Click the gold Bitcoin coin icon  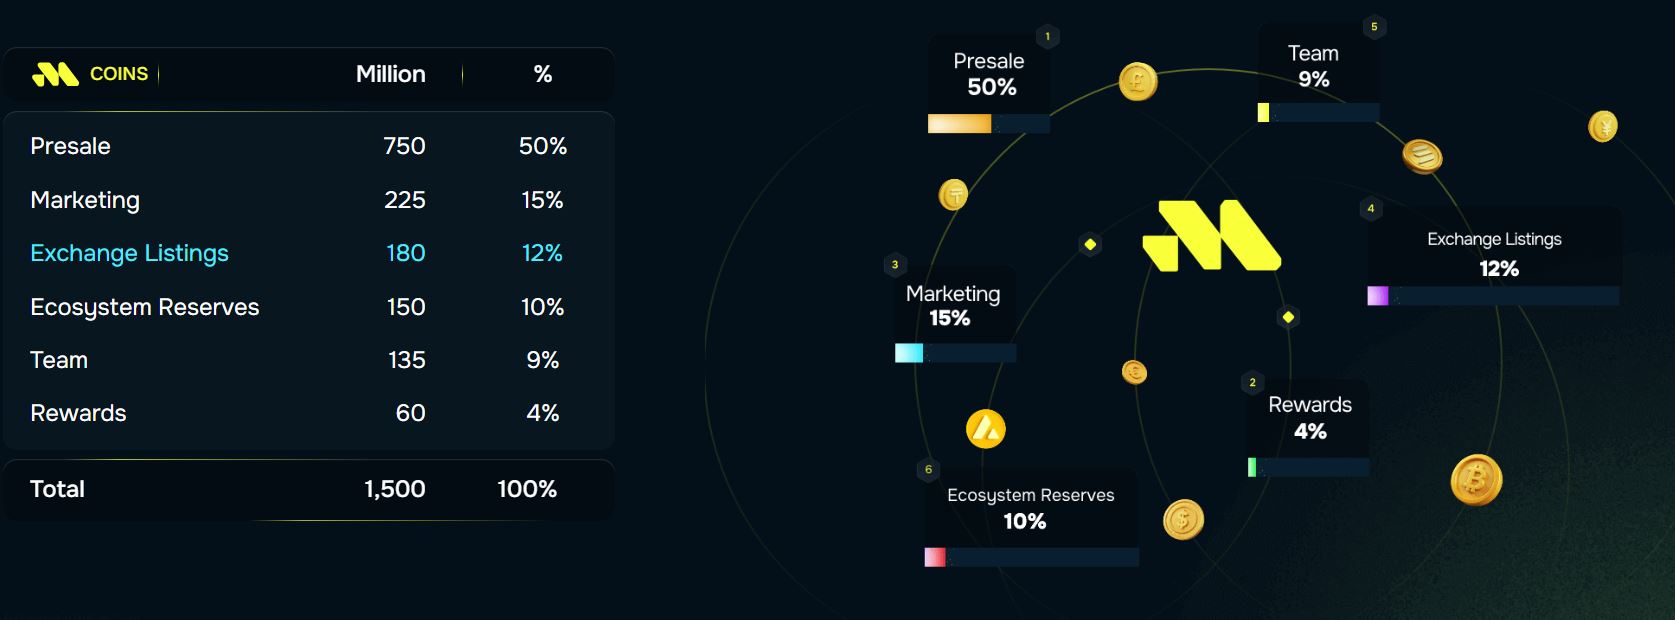tap(1476, 480)
